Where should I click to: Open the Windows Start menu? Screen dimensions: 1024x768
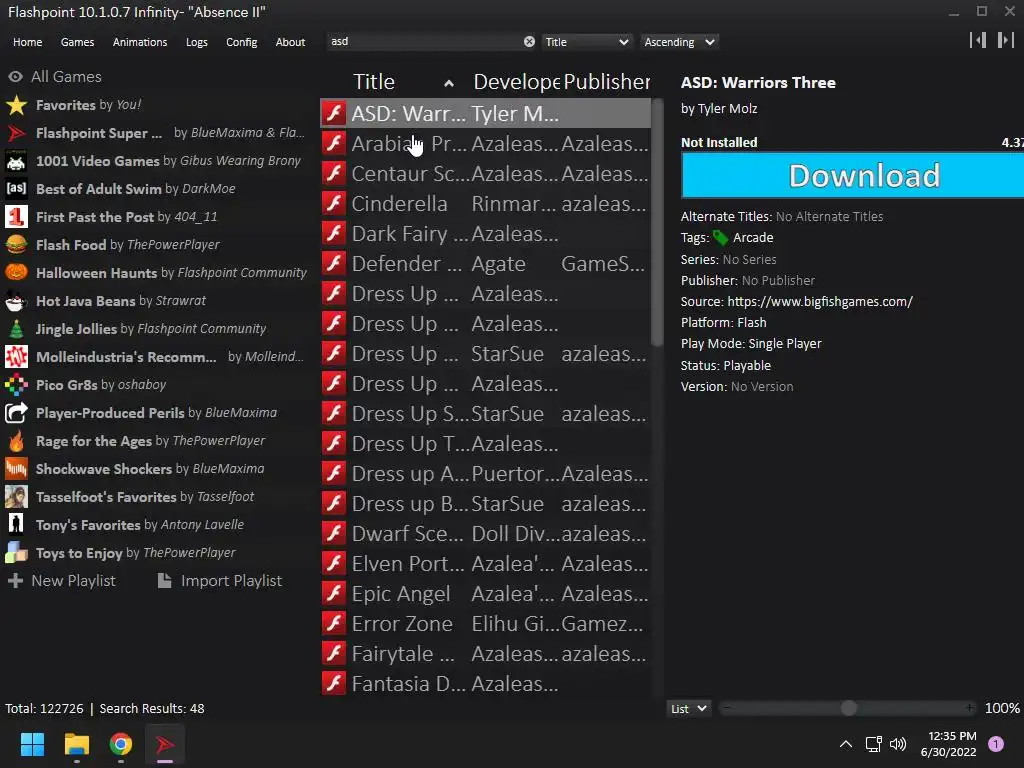pyautogui.click(x=32, y=744)
